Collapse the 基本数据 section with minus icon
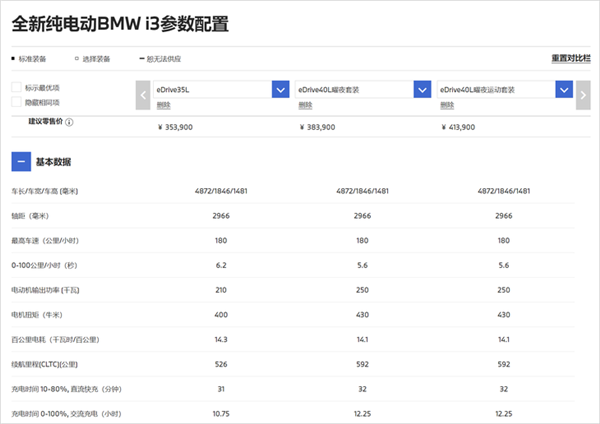This screenshot has height=424, width=600. tap(20, 161)
